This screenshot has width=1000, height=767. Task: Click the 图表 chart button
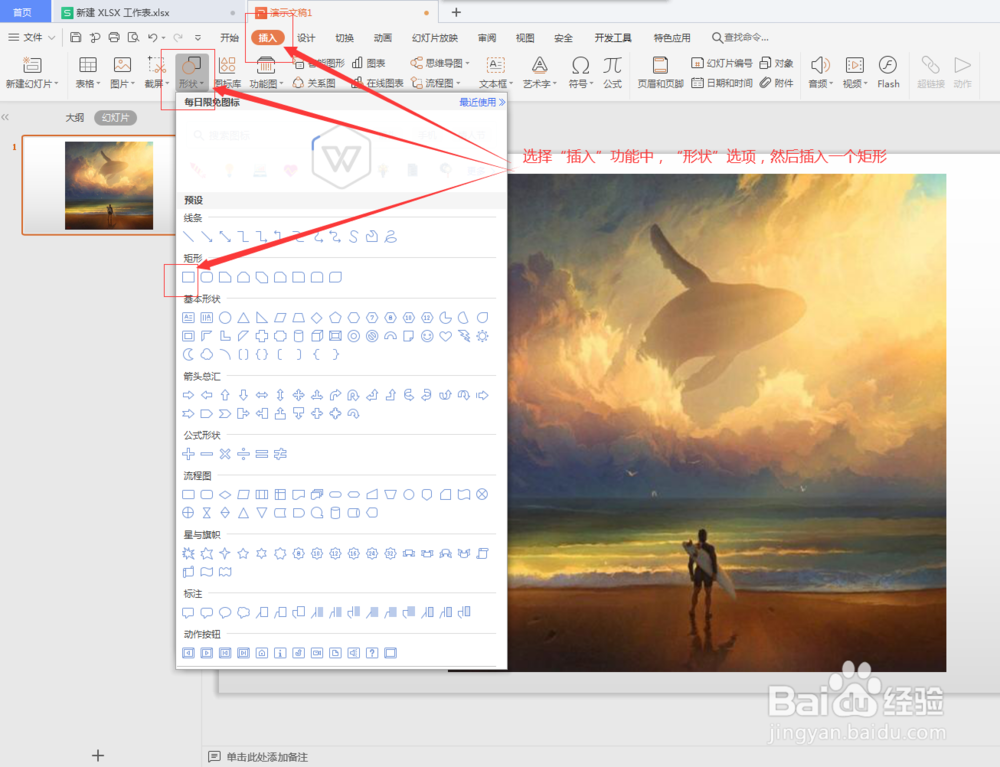coord(369,62)
